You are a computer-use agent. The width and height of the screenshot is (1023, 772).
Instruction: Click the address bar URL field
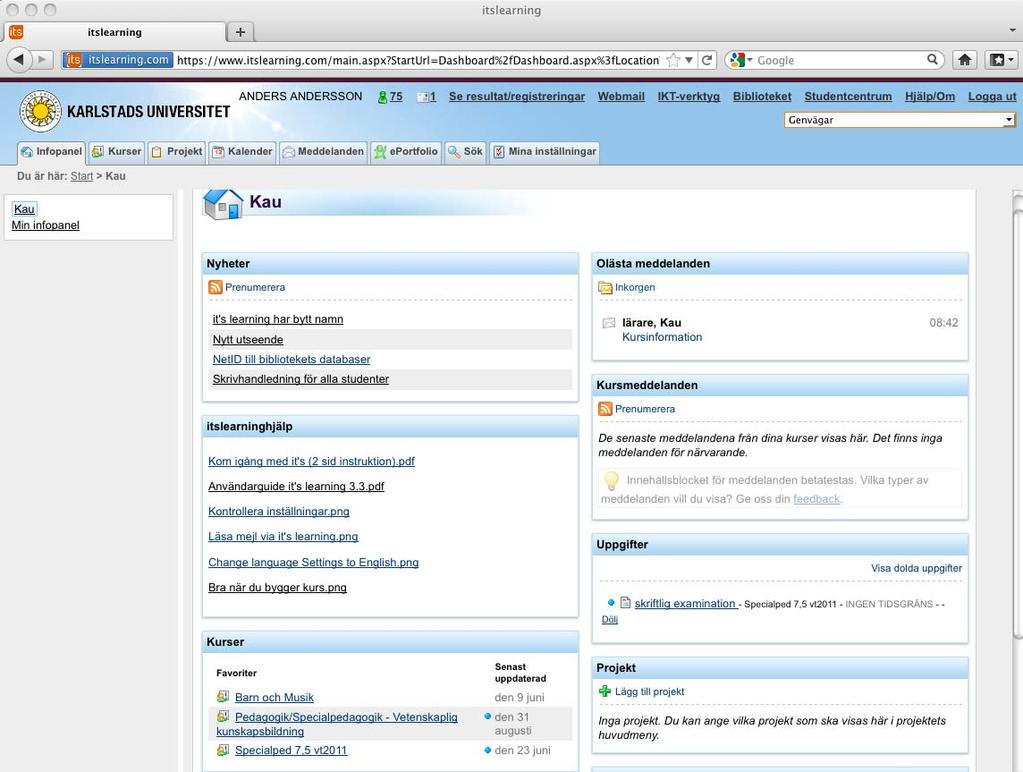tap(418, 60)
